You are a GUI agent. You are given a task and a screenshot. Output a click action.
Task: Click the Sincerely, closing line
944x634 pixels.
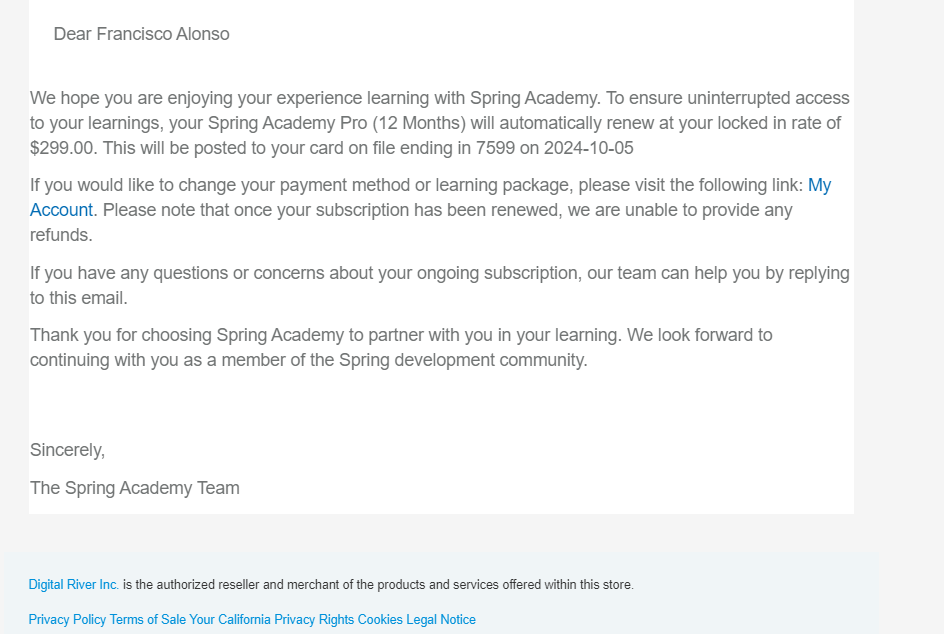[x=67, y=450]
